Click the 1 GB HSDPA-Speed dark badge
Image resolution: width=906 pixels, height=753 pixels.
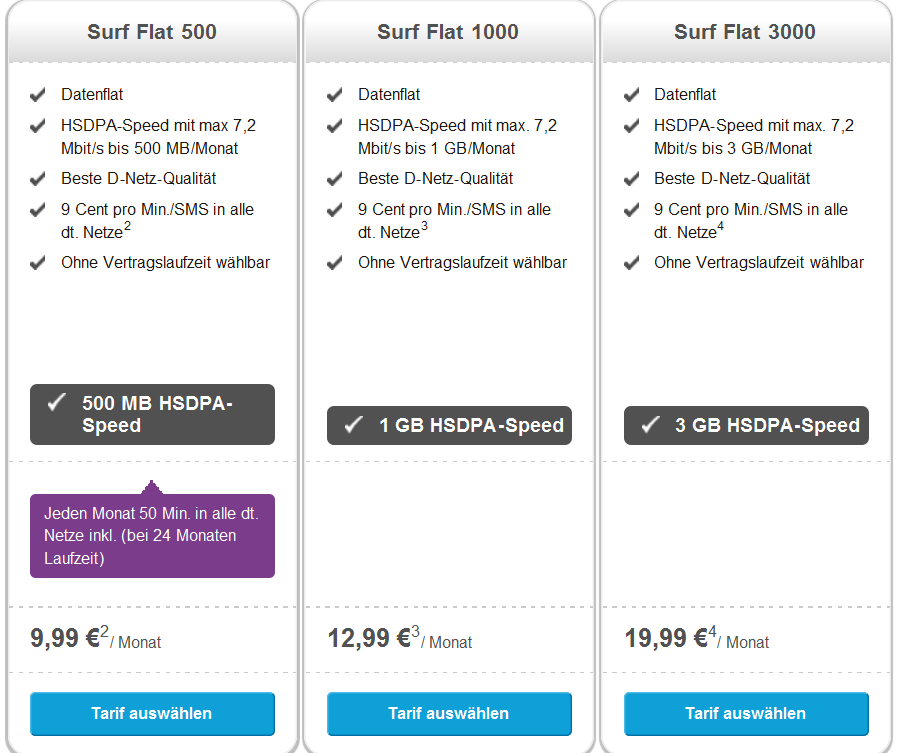449,425
